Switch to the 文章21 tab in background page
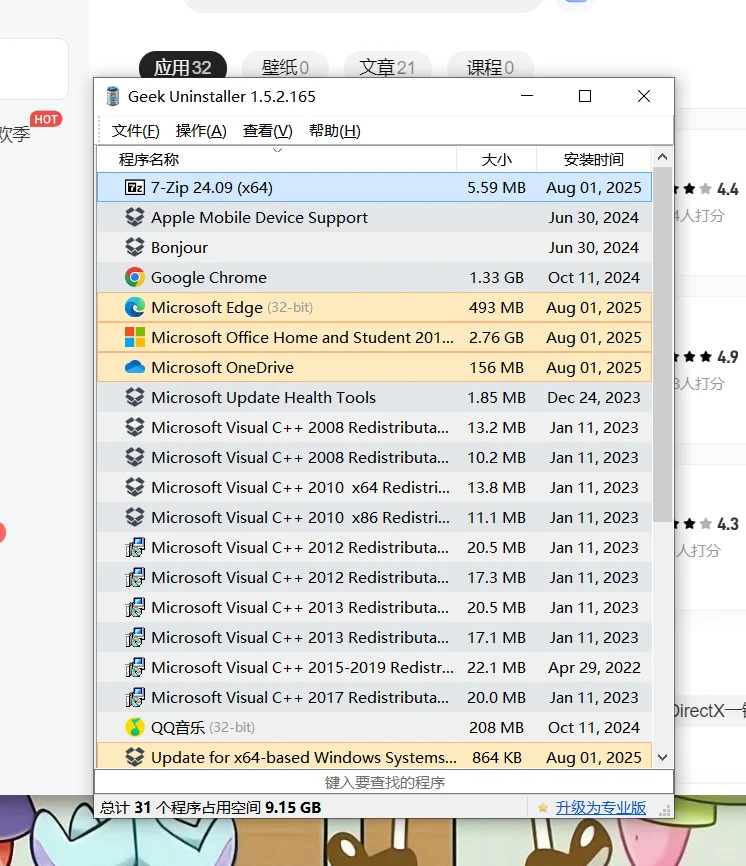The width and height of the screenshot is (746, 866). click(x=387, y=67)
